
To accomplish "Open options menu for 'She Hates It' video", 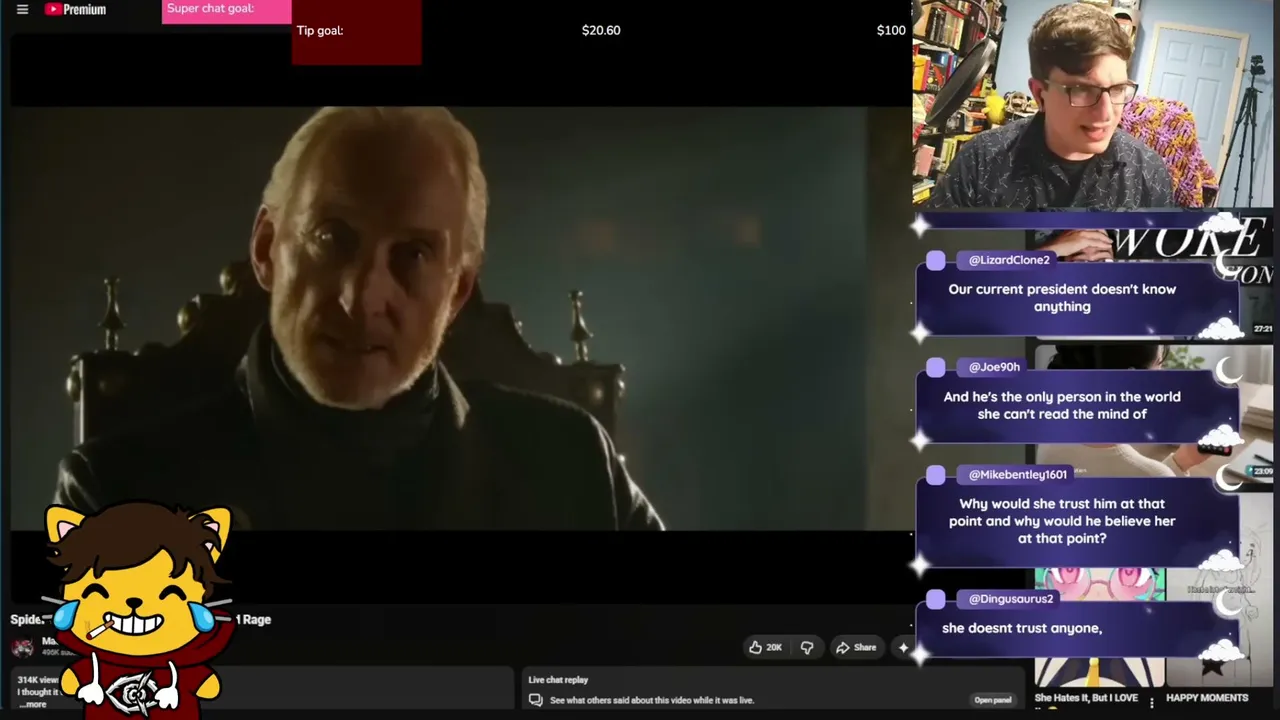I will click(x=1152, y=703).
